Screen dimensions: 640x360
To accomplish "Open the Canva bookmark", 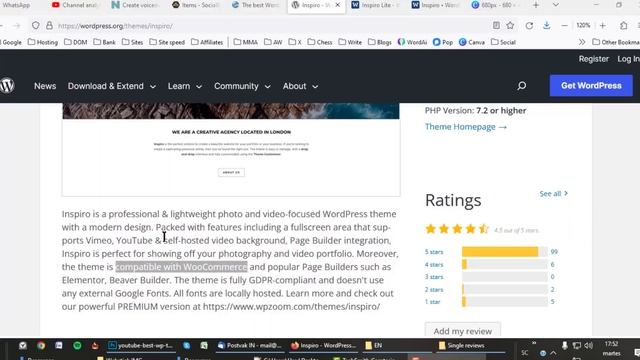I will tap(472, 42).
